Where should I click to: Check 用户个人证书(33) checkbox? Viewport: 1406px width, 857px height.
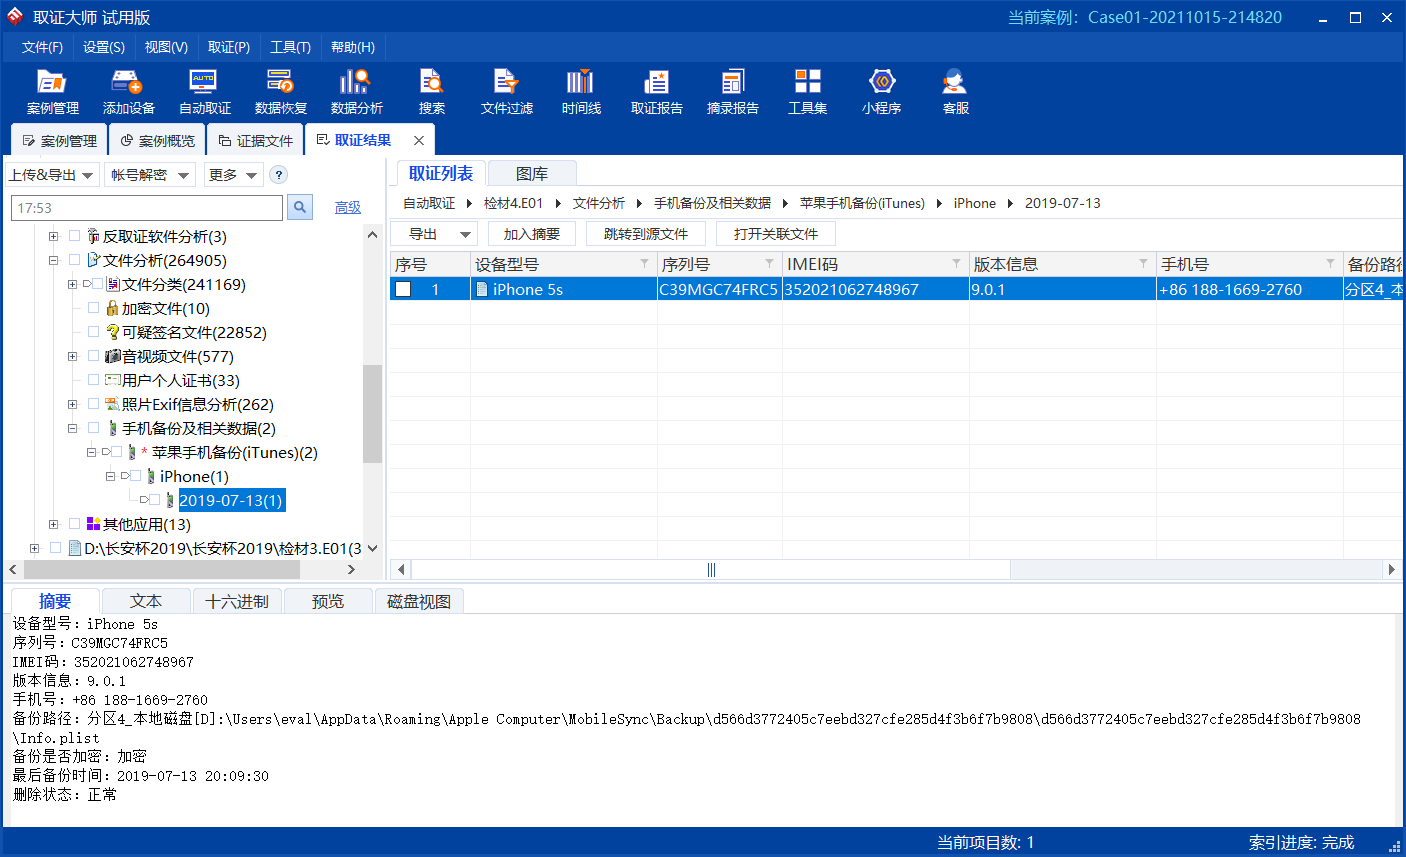93,381
